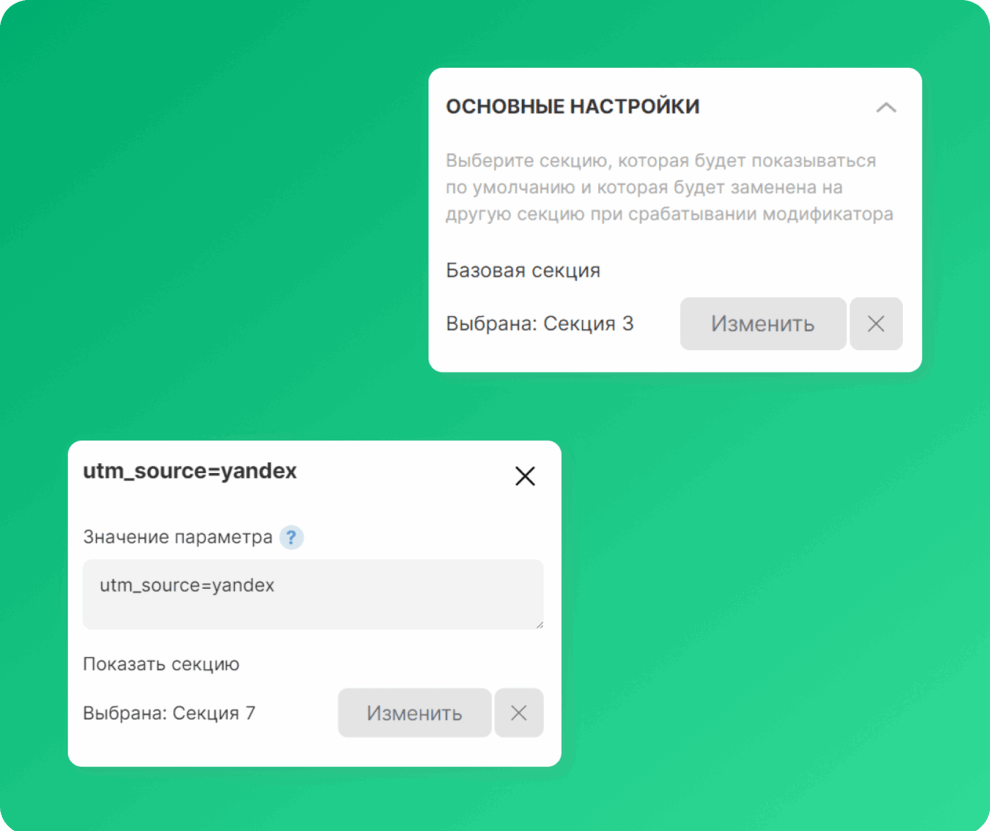Screen dimensions: 990x831
Task: Click the bold utm_source=yandex card title
Action: coord(190,471)
